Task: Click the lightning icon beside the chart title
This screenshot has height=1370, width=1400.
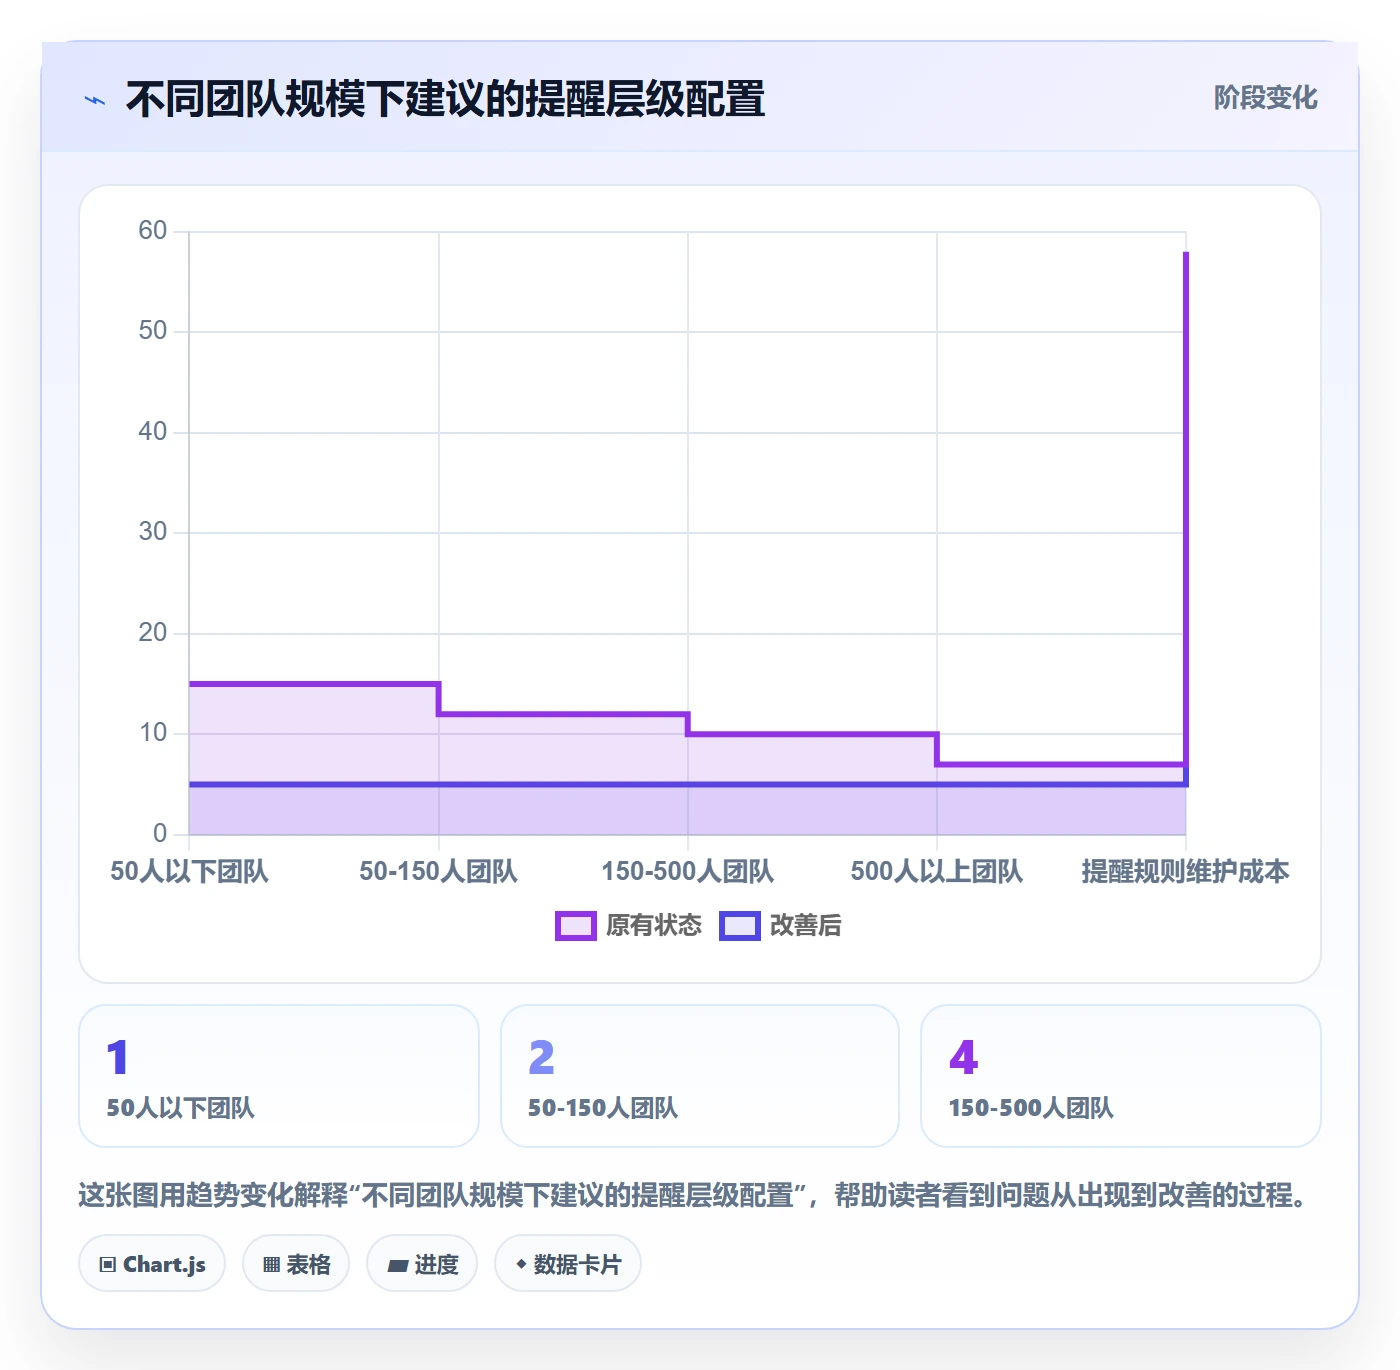Action: point(95,100)
